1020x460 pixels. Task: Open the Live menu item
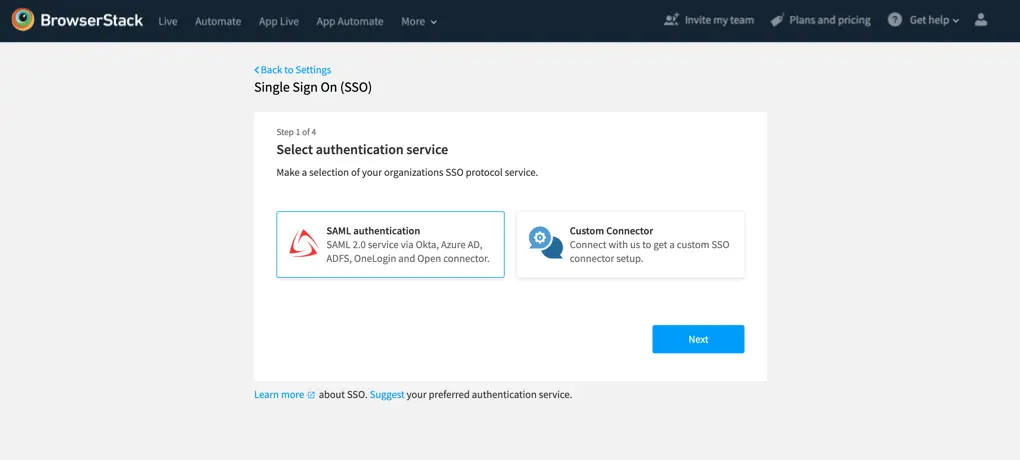tap(168, 21)
